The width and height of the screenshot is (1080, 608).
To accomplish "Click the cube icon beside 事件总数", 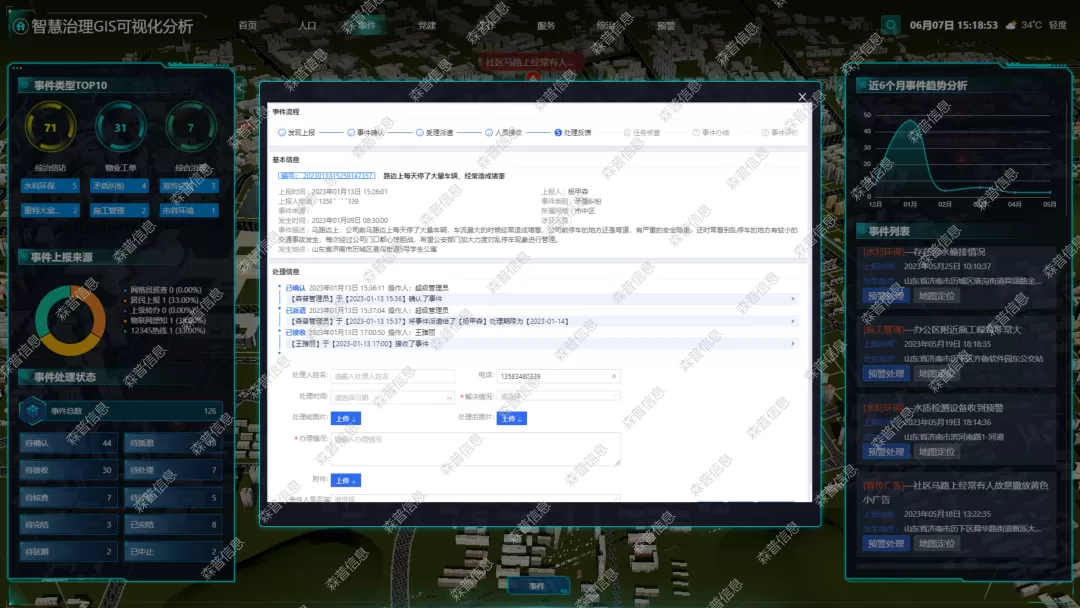I will pos(32,411).
